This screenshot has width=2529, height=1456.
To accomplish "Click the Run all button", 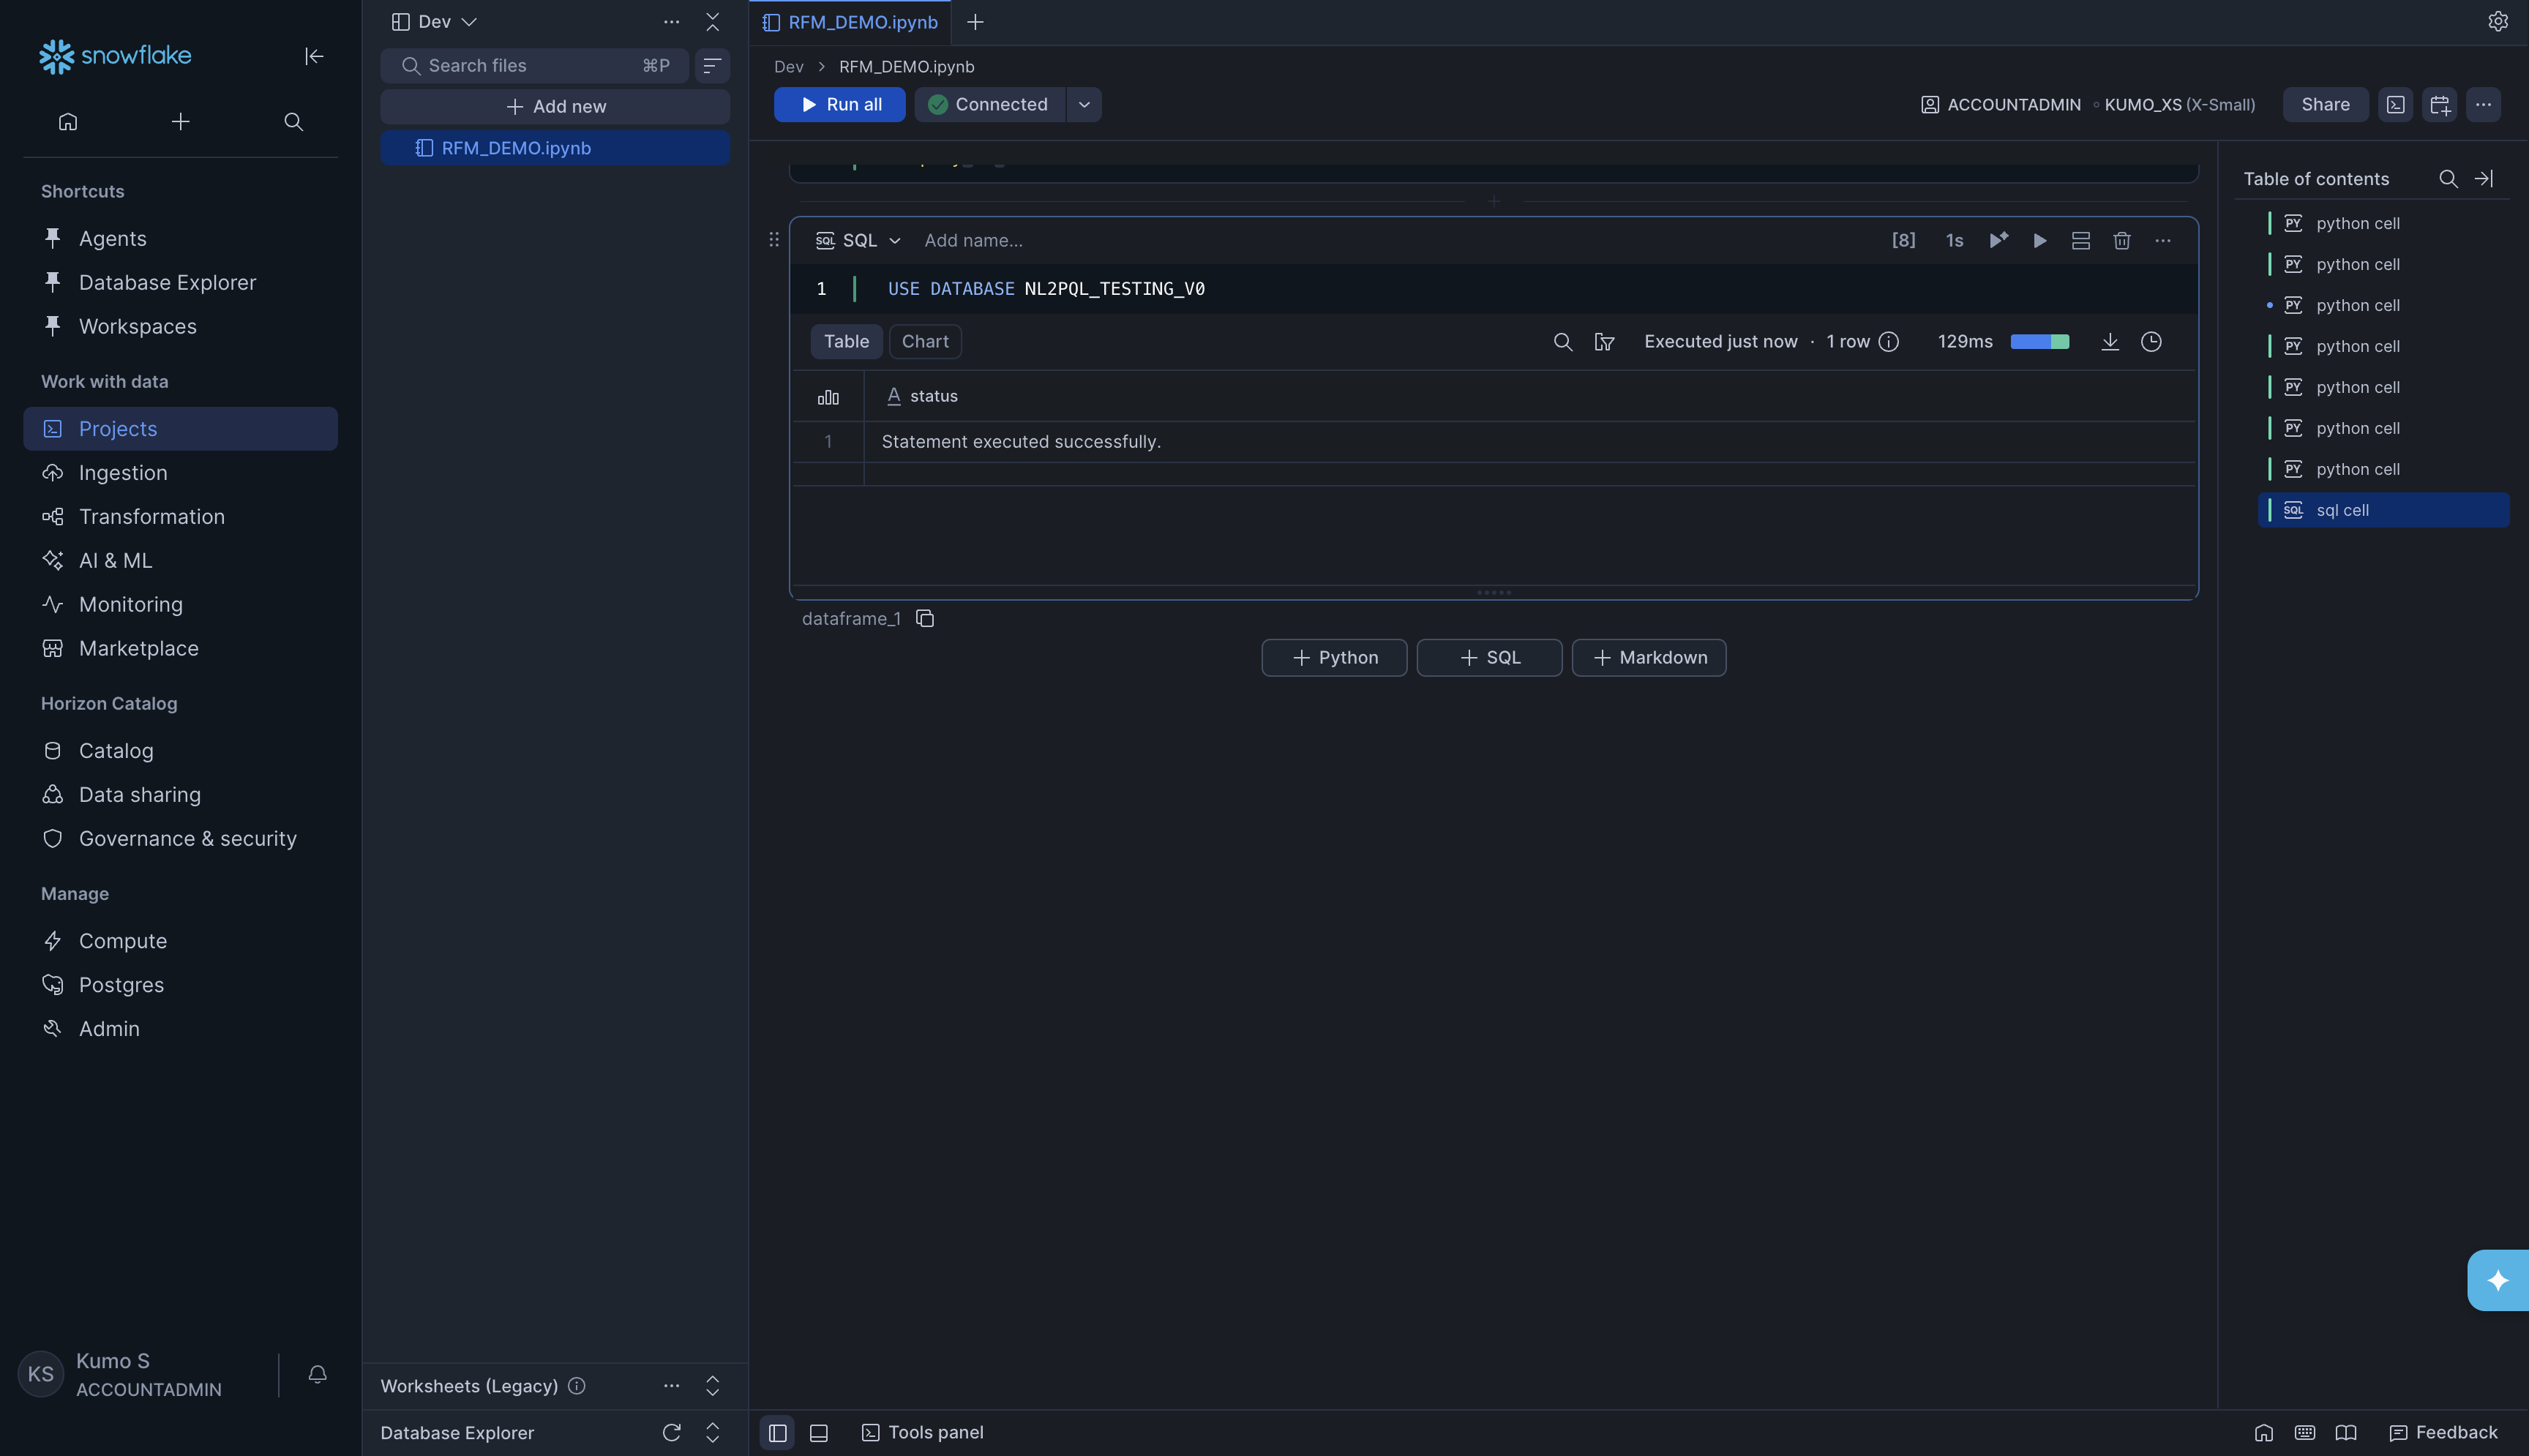I will click(x=839, y=105).
